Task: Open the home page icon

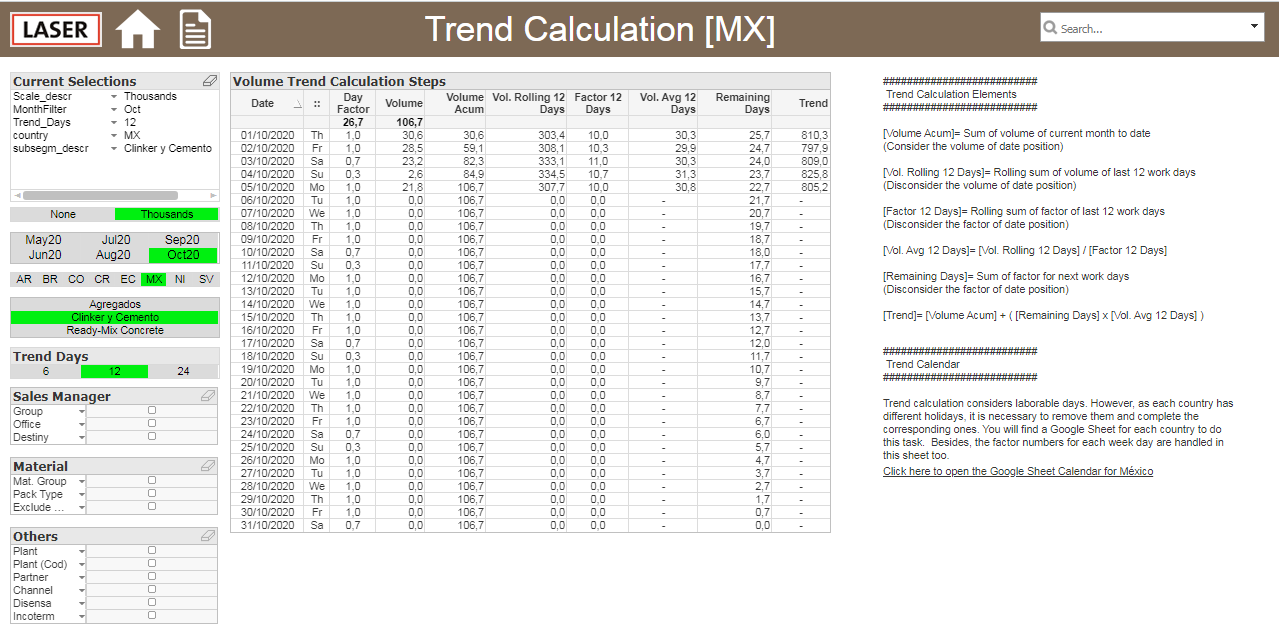Action: 138,29
